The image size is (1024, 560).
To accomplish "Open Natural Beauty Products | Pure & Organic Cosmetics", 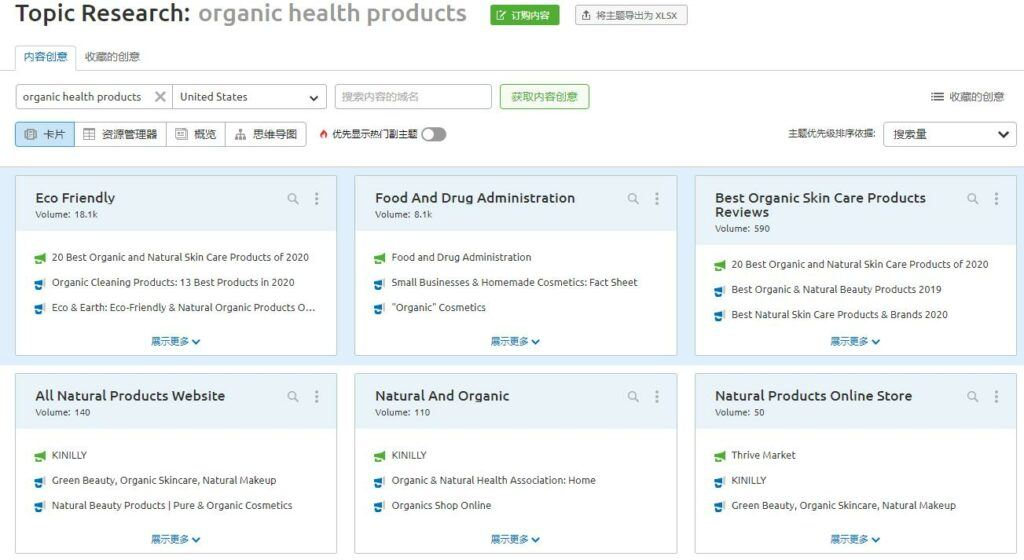I will (172, 506).
